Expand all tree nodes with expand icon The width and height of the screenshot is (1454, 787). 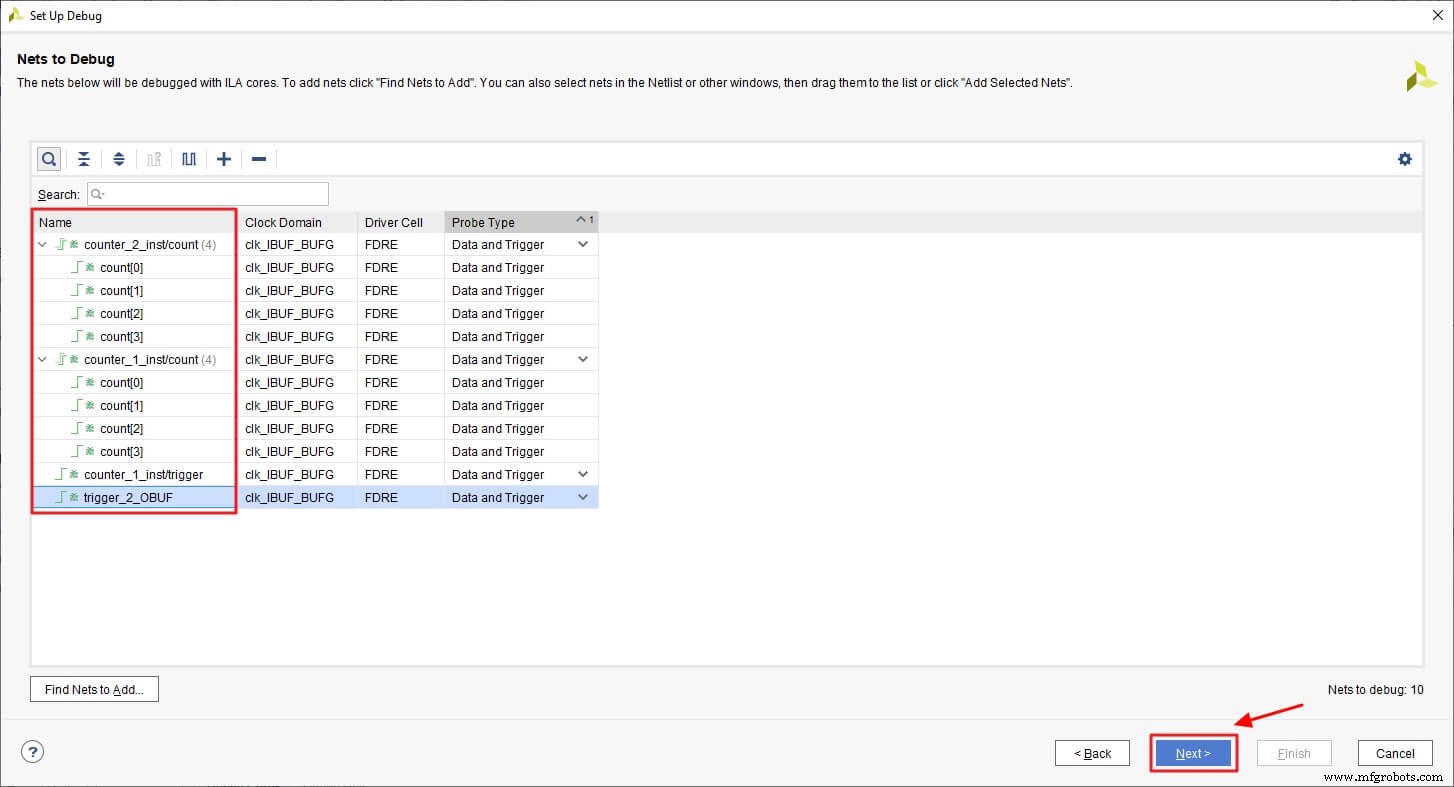click(119, 158)
